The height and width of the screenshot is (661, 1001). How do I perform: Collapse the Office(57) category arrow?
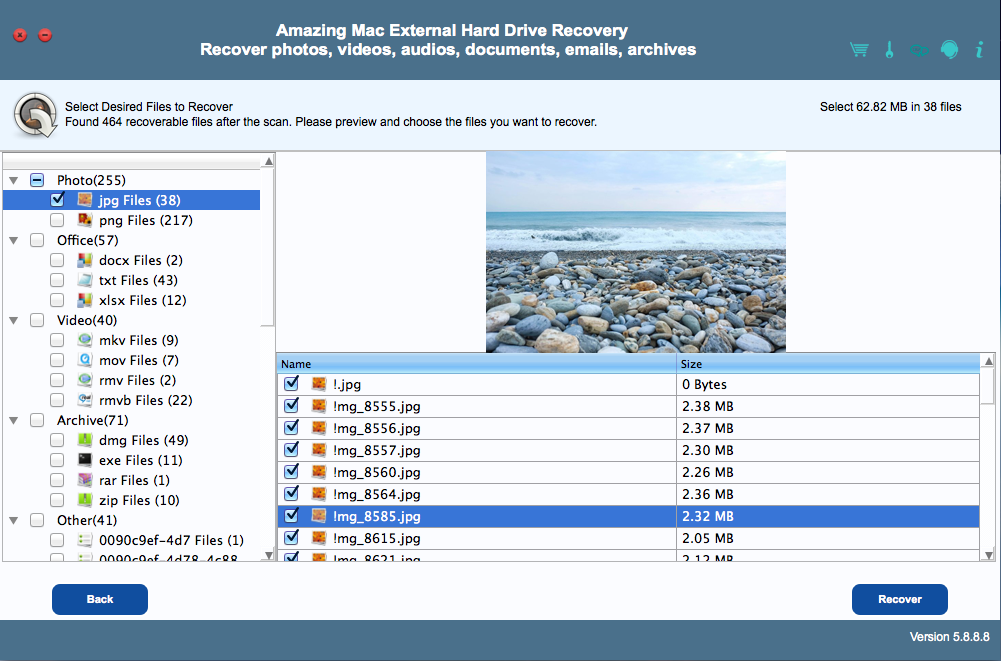(13, 240)
